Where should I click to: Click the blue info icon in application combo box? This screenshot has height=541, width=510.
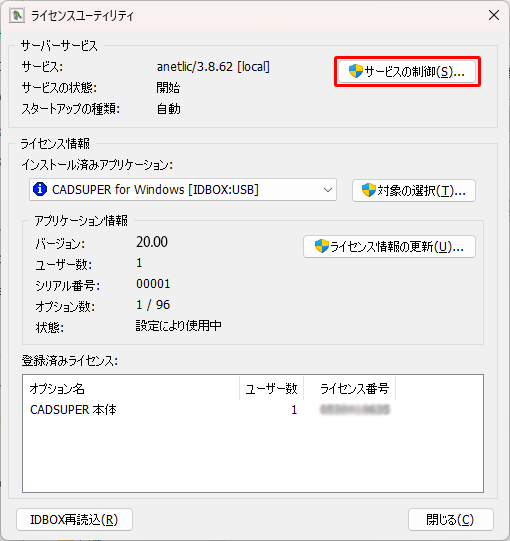click(x=40, y=189)
